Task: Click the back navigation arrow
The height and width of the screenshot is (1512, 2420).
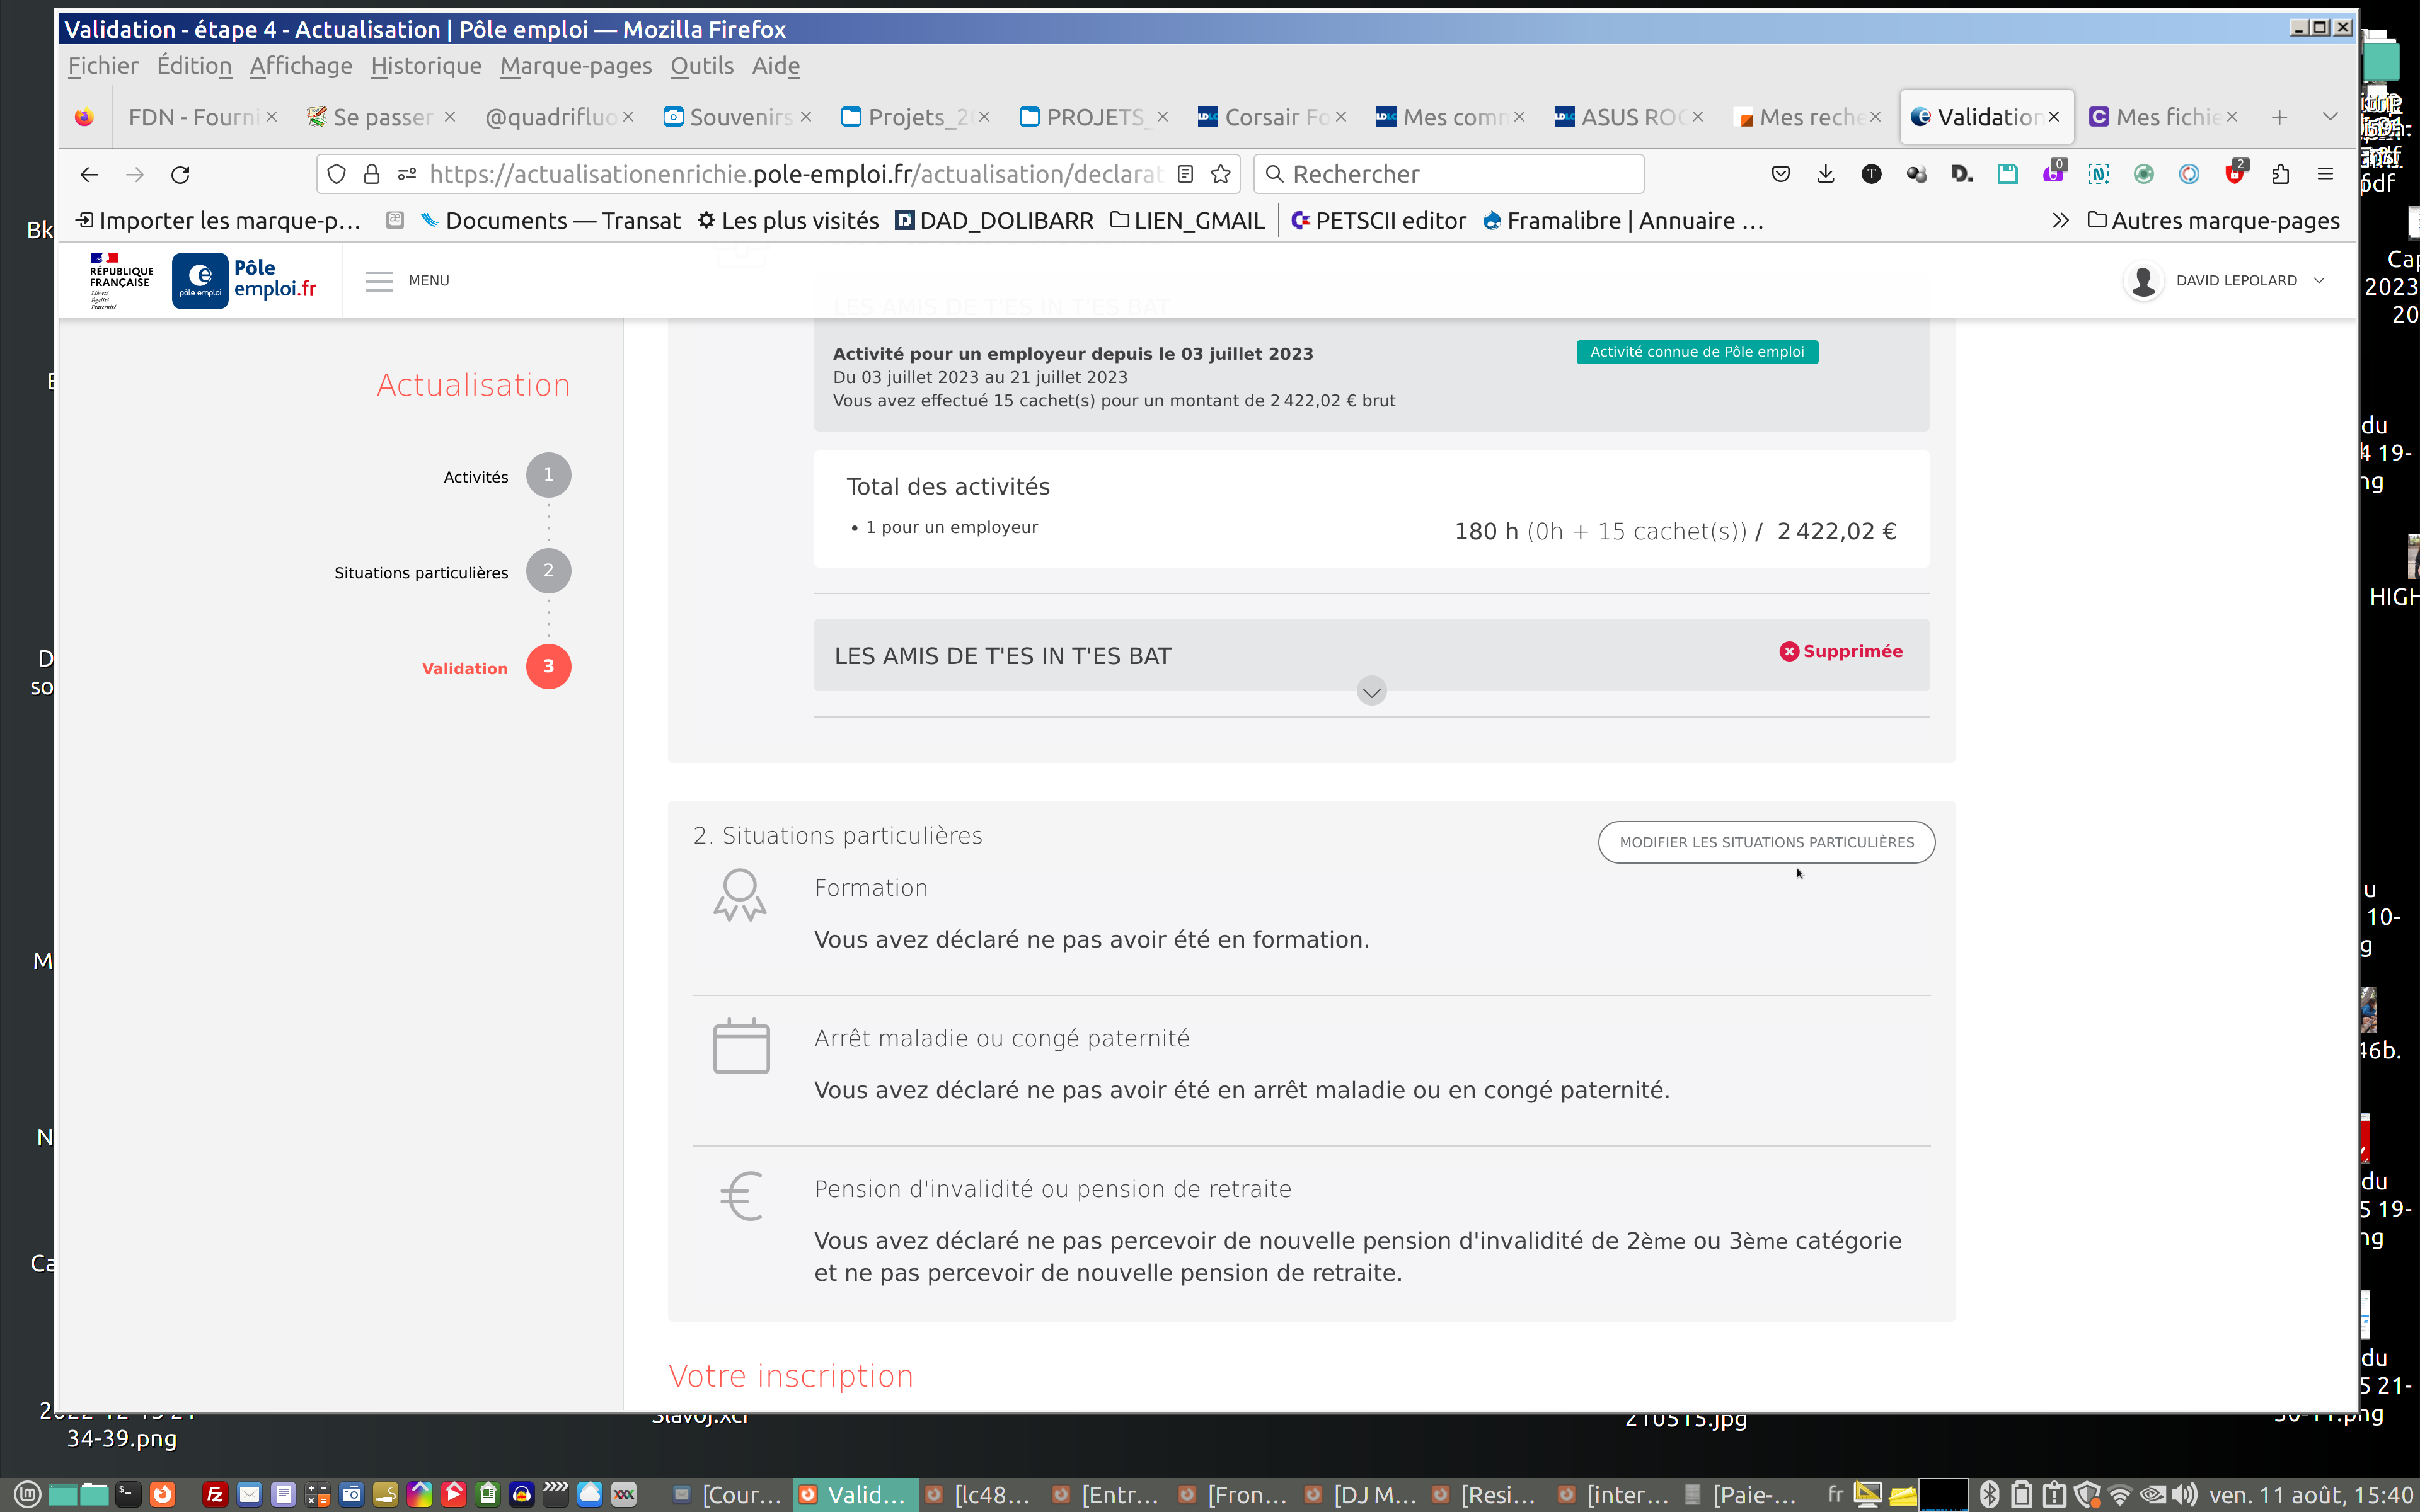Action: 89,174
